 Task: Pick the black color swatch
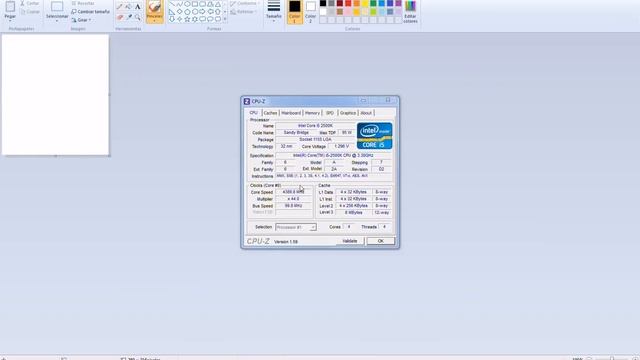(323, 3)
